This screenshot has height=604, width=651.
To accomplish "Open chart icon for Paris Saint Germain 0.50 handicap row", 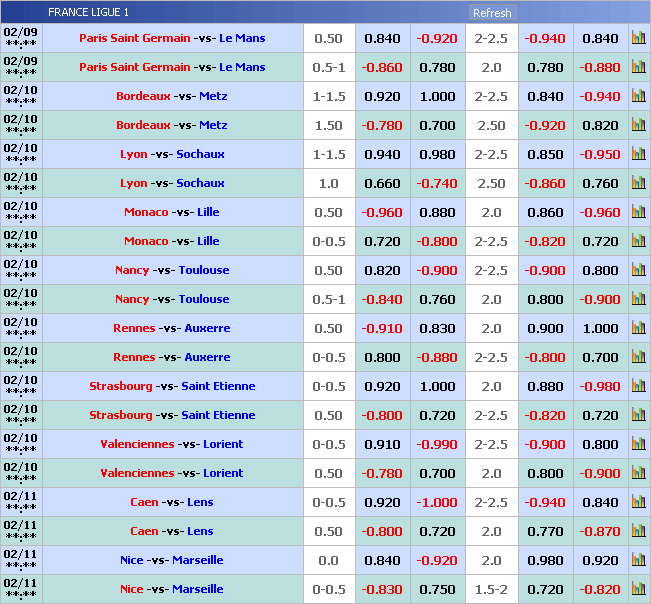I will pyautogui.click(x=638, y=38).
